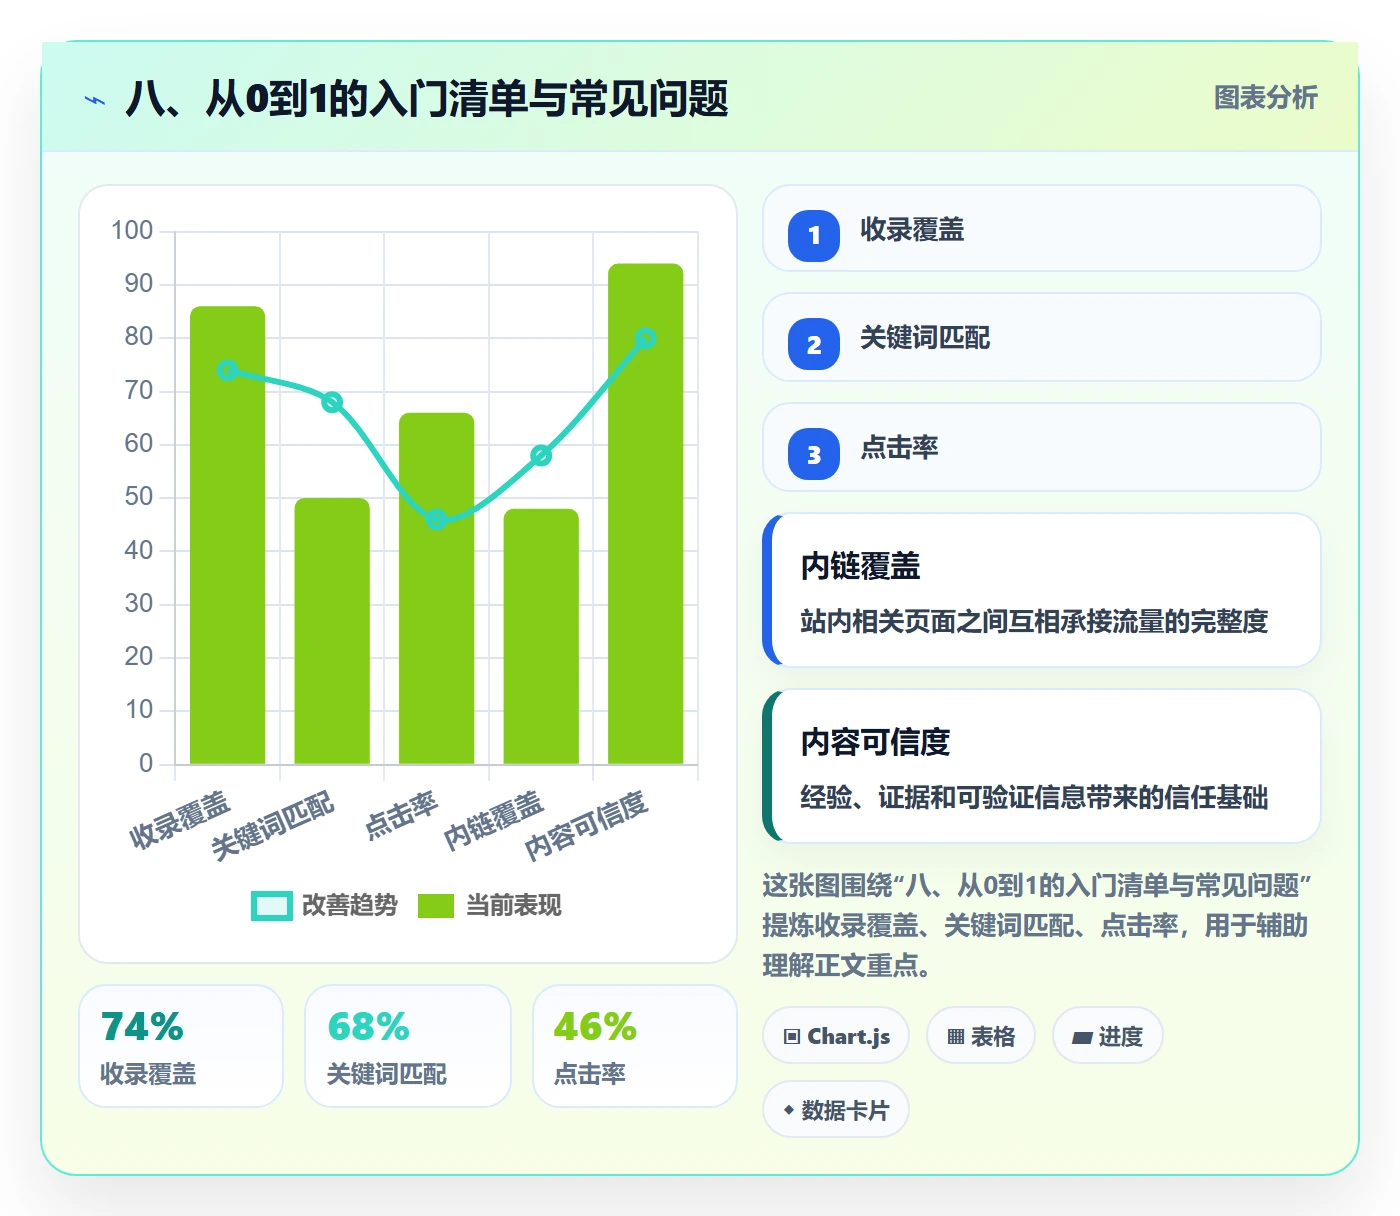Click the small icon inside the Chart.js tag
Screen dimensions: 1400x1216
[x=792, y=1036]
